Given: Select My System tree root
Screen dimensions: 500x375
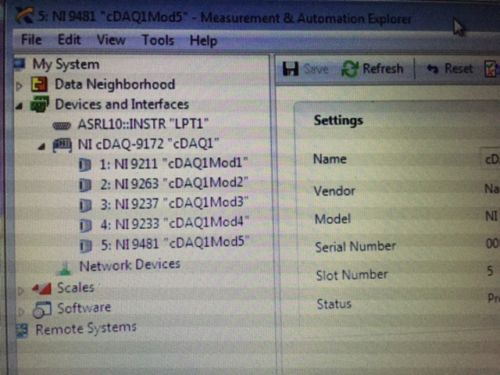Looking at the screenshot, I should point(66,64).
